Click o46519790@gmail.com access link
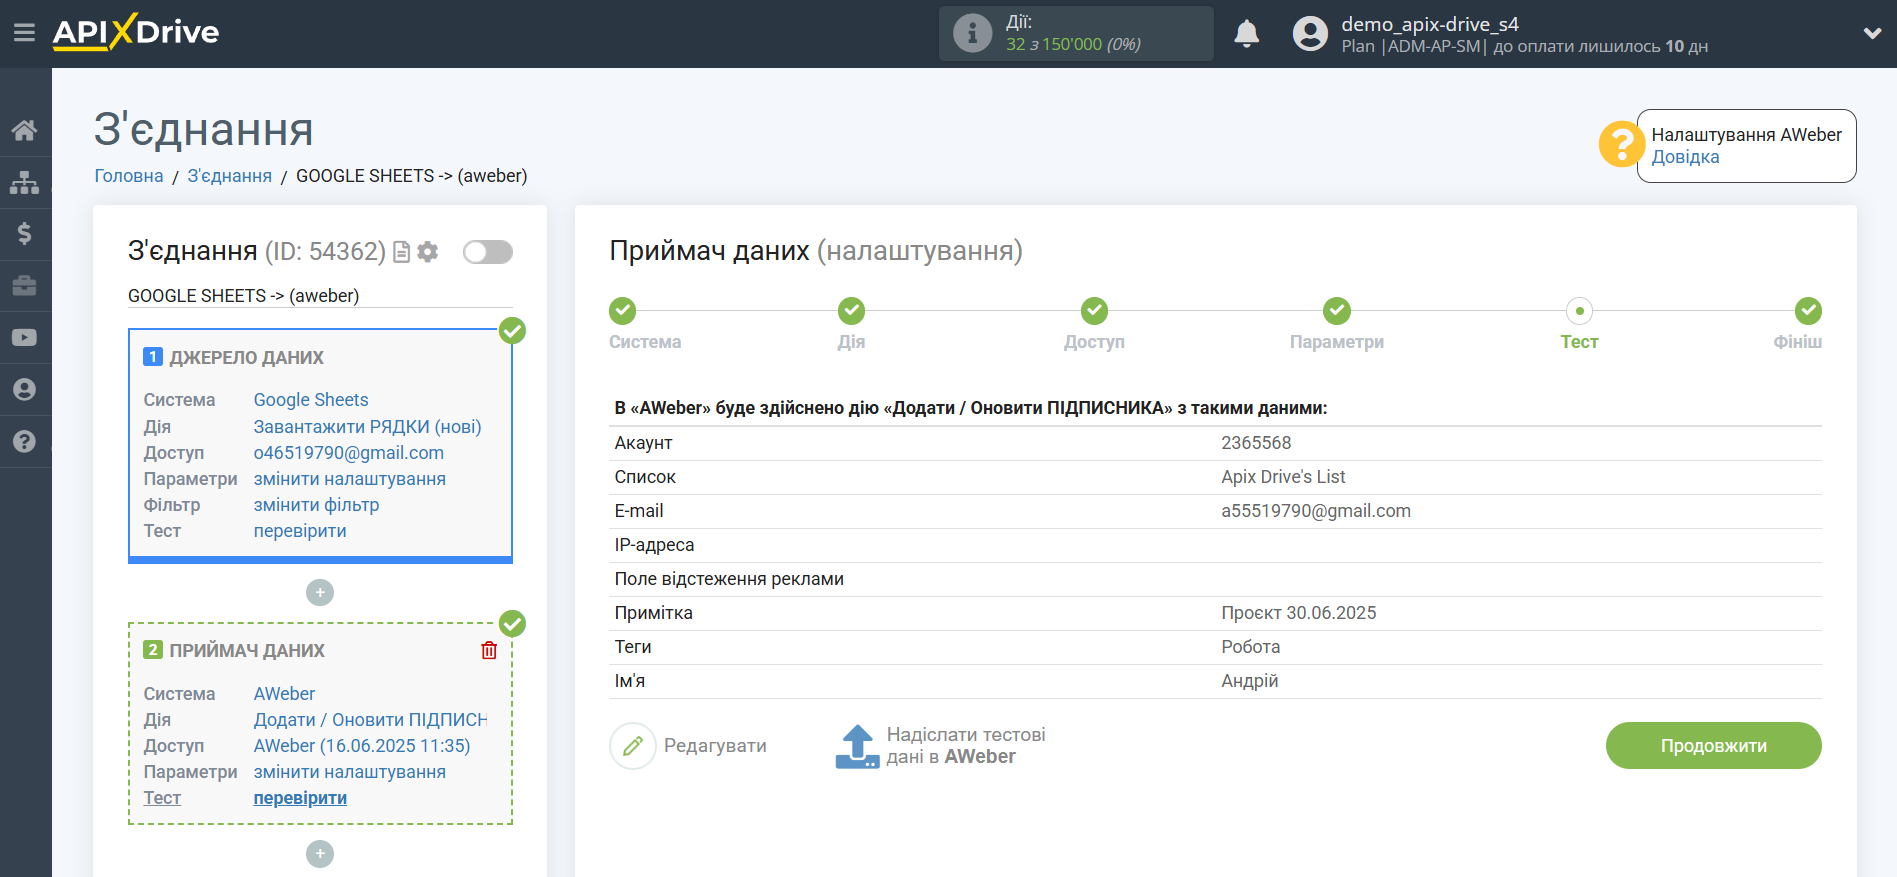1897x877 pixels. pyautogui.click(x=348, y=453)
